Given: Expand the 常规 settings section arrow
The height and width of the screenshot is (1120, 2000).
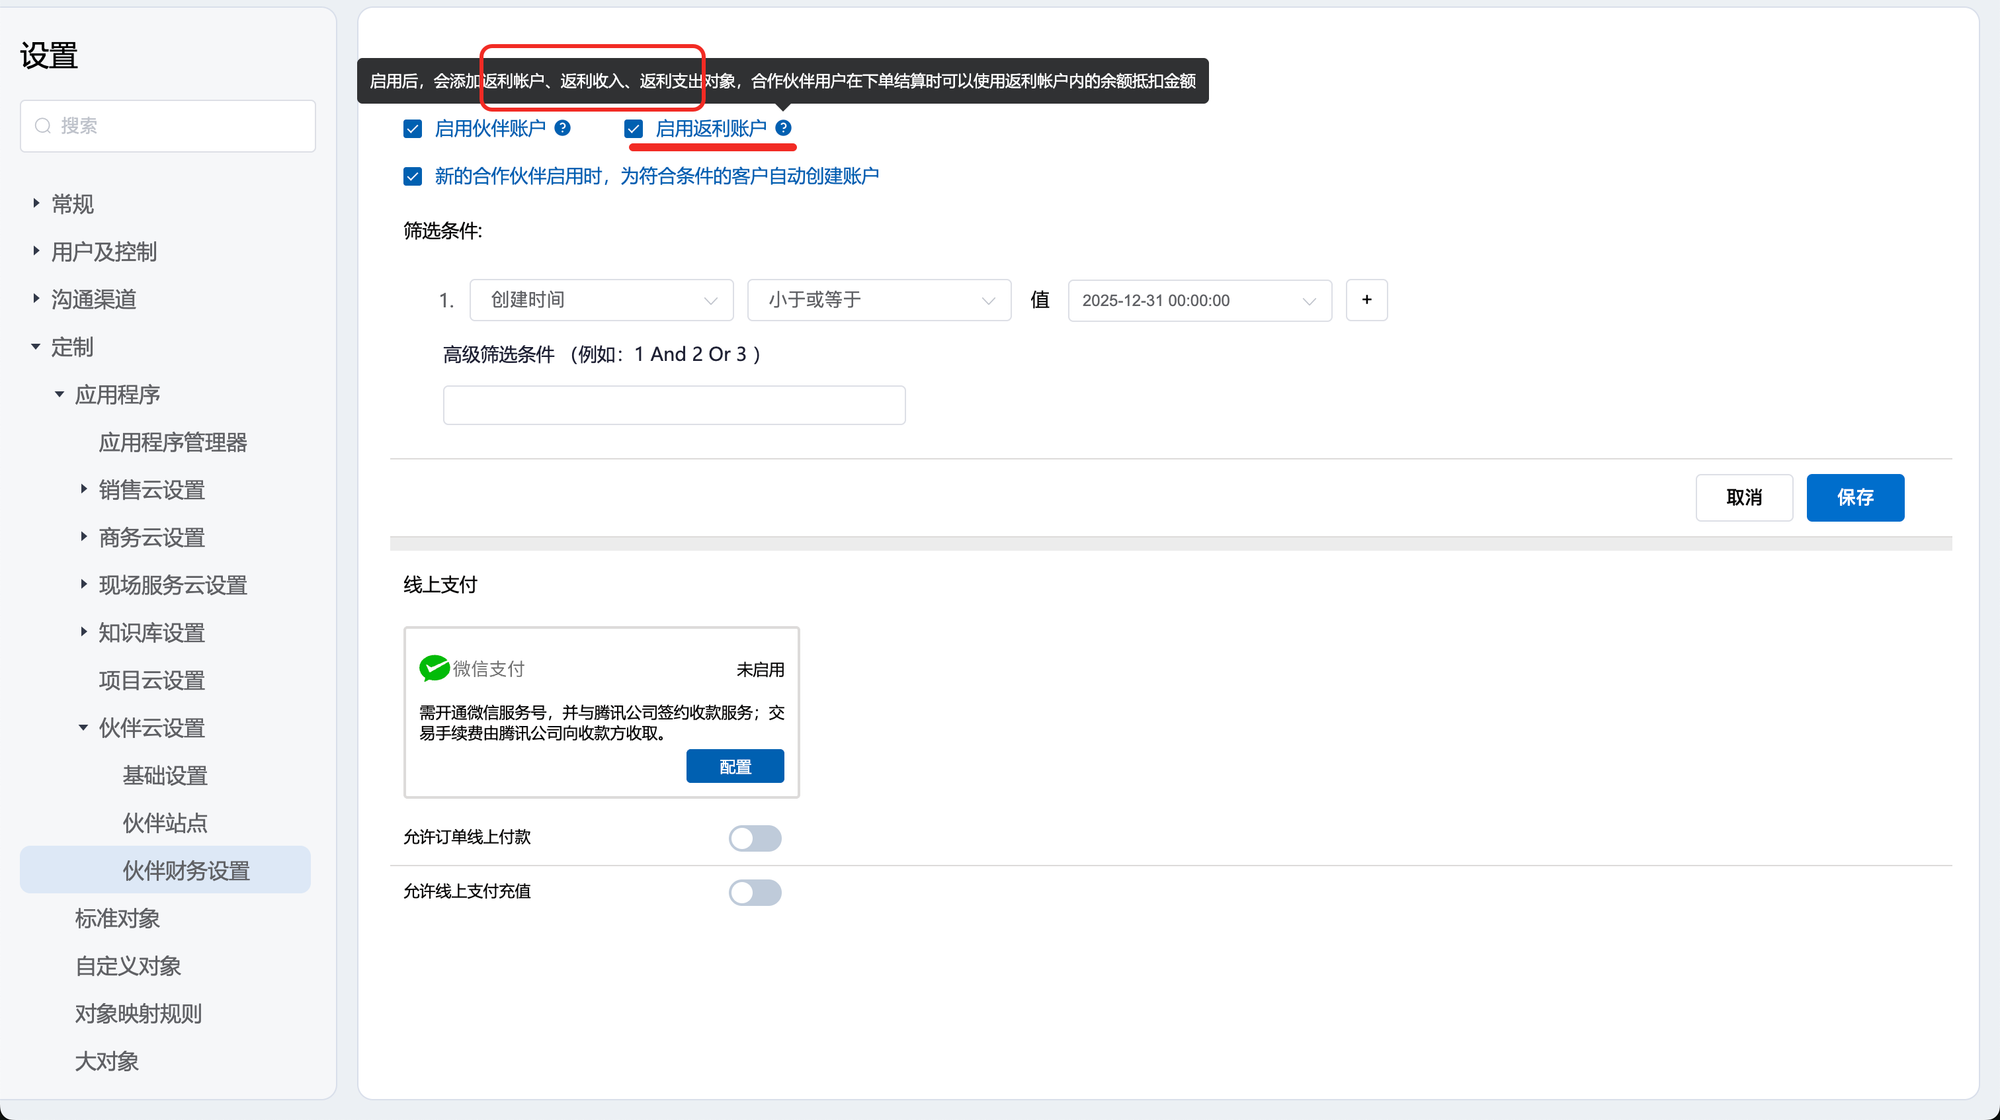Looking at the screenshot, I should (36, 203).
